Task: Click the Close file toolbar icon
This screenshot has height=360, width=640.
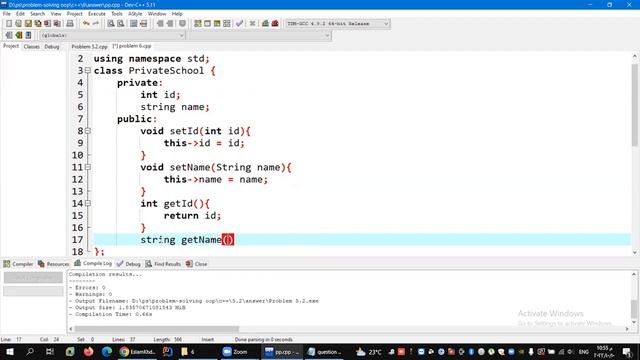Action: (x=48, y=24)
